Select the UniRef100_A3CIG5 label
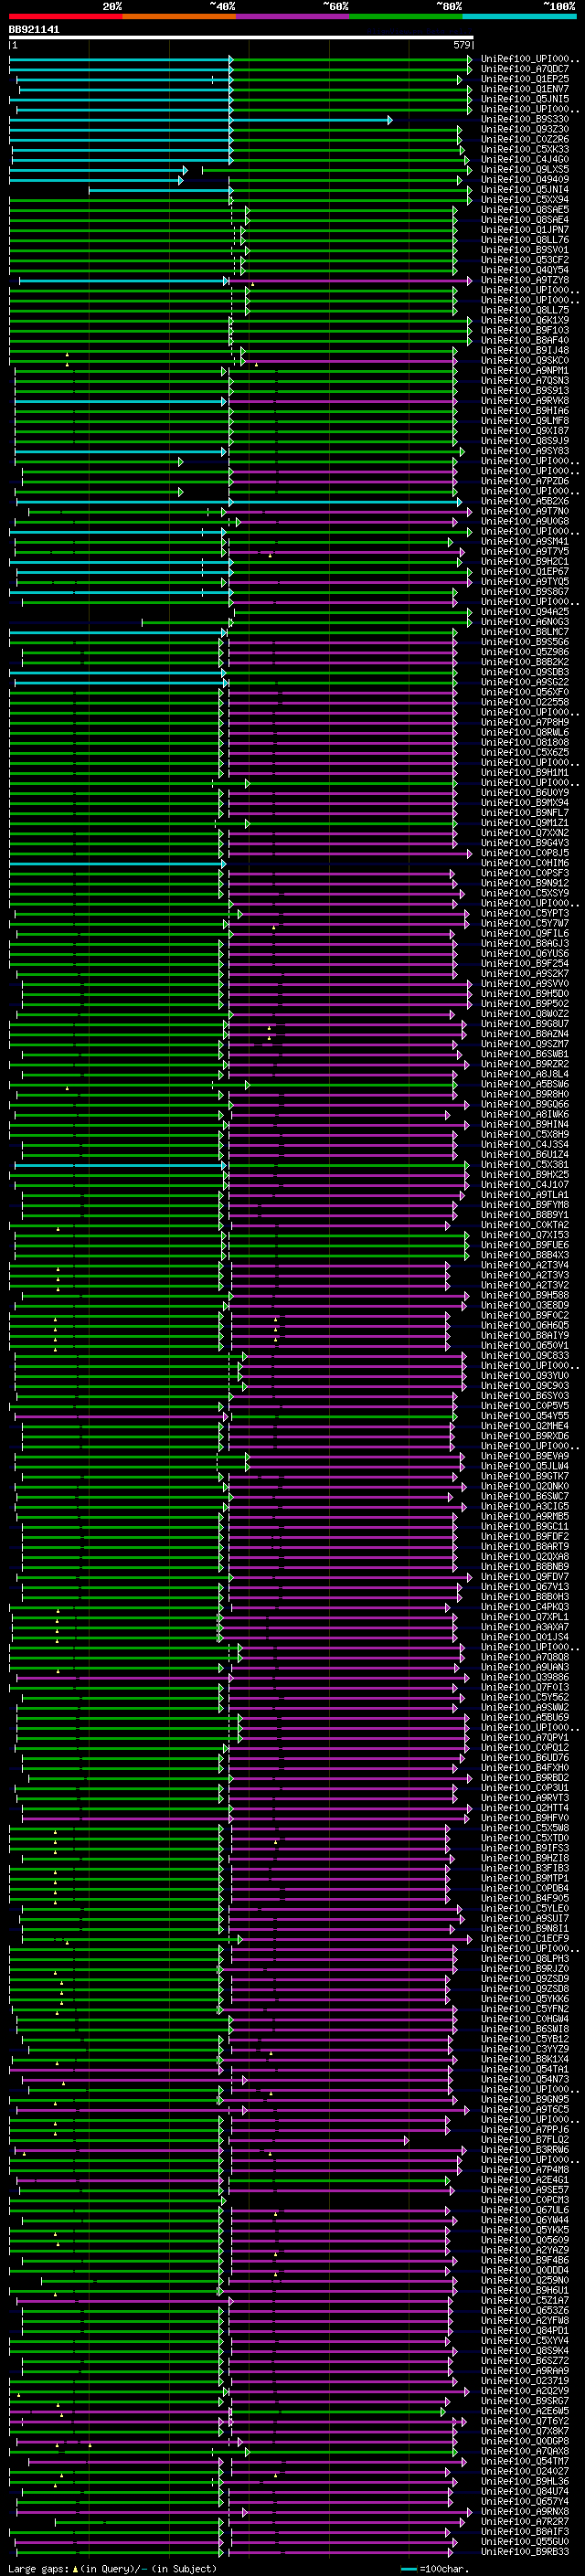The height and width of the screenshot is (2576, 585). pyautogui.click(x=525, y=1506)
